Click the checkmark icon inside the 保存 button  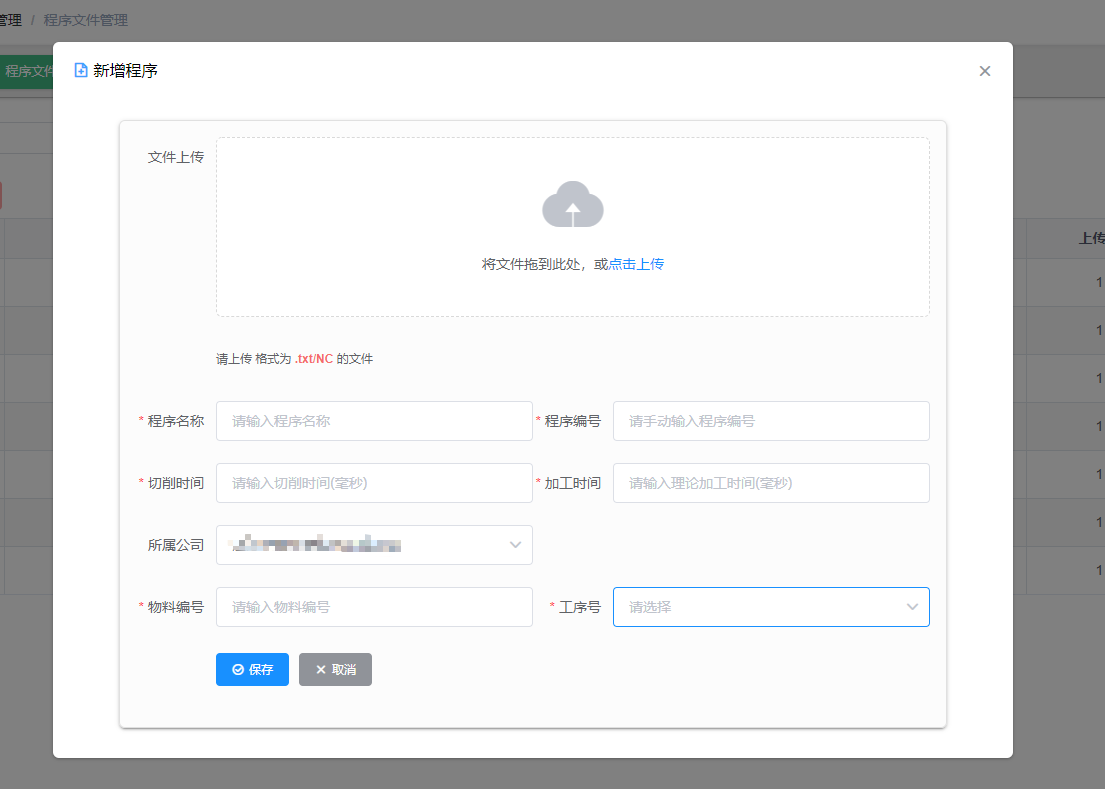tap(237, 669)
